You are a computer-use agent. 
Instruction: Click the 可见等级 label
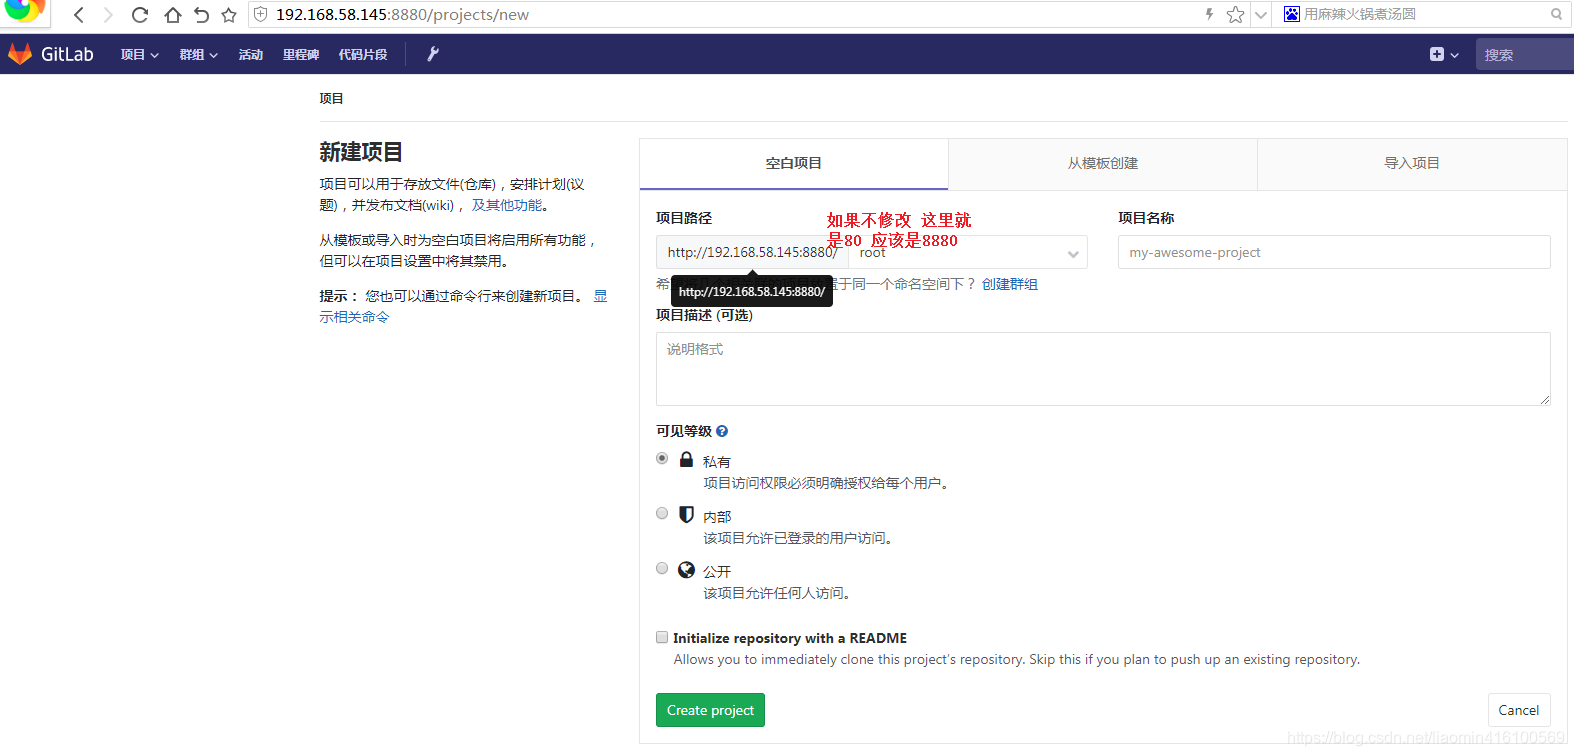[x=684, y=431]
